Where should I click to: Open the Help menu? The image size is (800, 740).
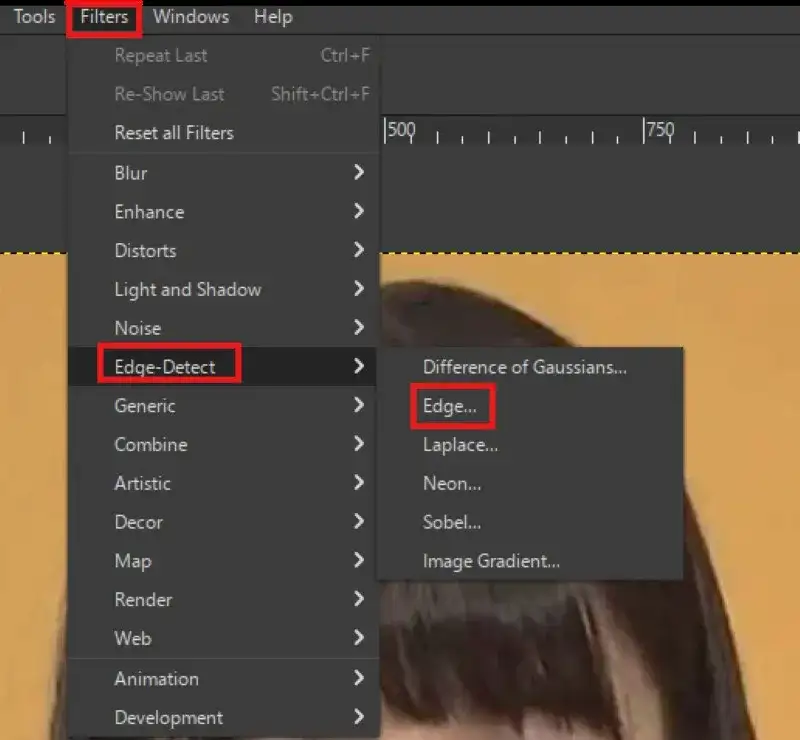[x=272, y=16]
